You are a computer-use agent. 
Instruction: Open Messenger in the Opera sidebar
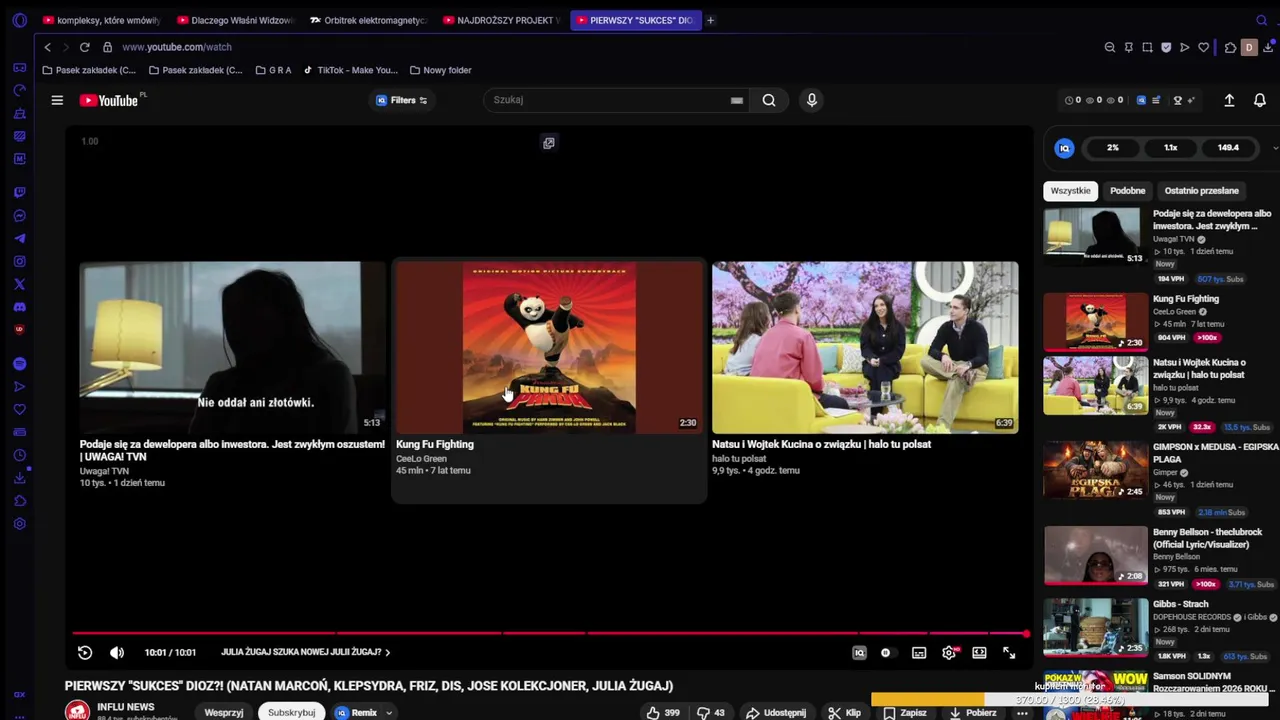(x=19, y=216)
